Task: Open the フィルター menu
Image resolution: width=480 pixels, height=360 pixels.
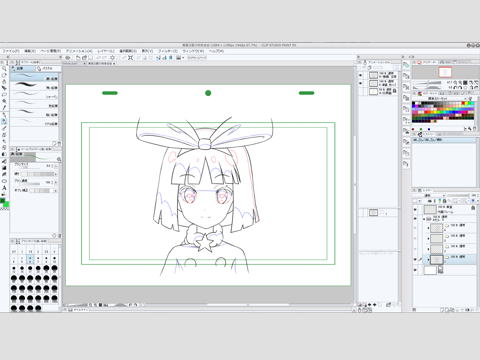Action: tap(168, 51)
